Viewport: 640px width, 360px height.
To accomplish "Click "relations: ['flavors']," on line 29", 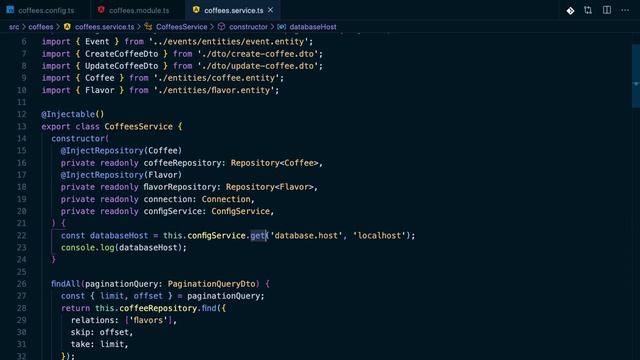I will 124,320.
